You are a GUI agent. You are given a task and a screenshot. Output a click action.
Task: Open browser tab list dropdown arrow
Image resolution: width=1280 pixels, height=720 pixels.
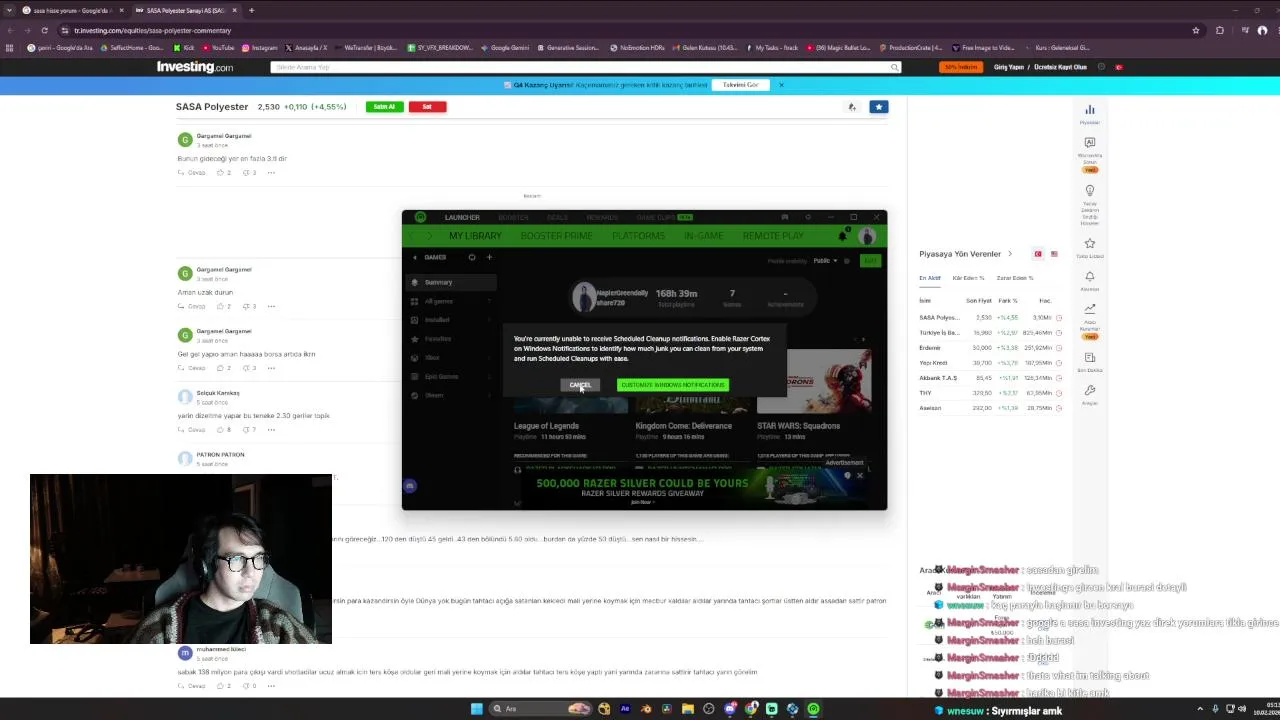9,10
